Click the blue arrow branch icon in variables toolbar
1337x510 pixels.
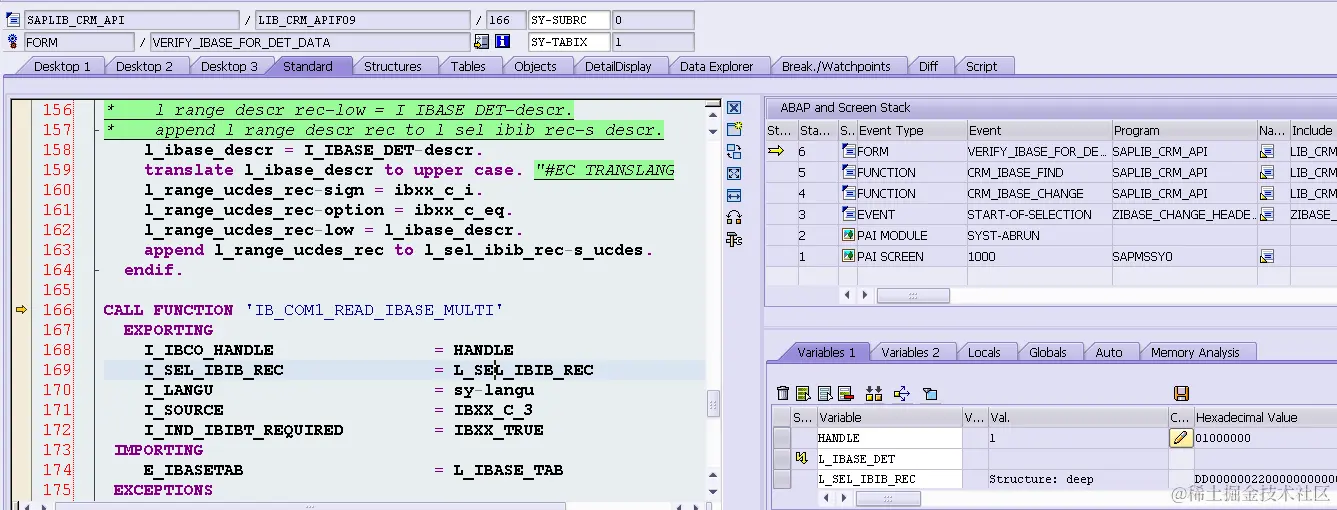(x=901, y=394)
